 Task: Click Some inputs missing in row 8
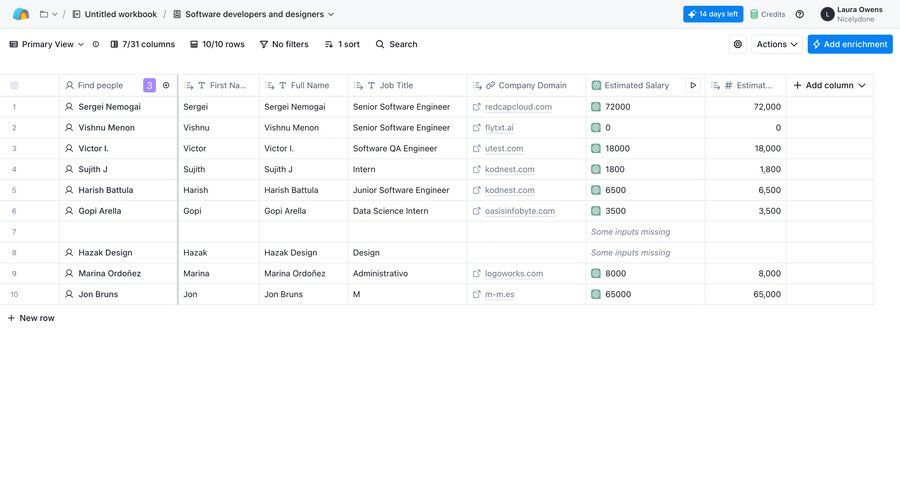click(x=631, y=253)
